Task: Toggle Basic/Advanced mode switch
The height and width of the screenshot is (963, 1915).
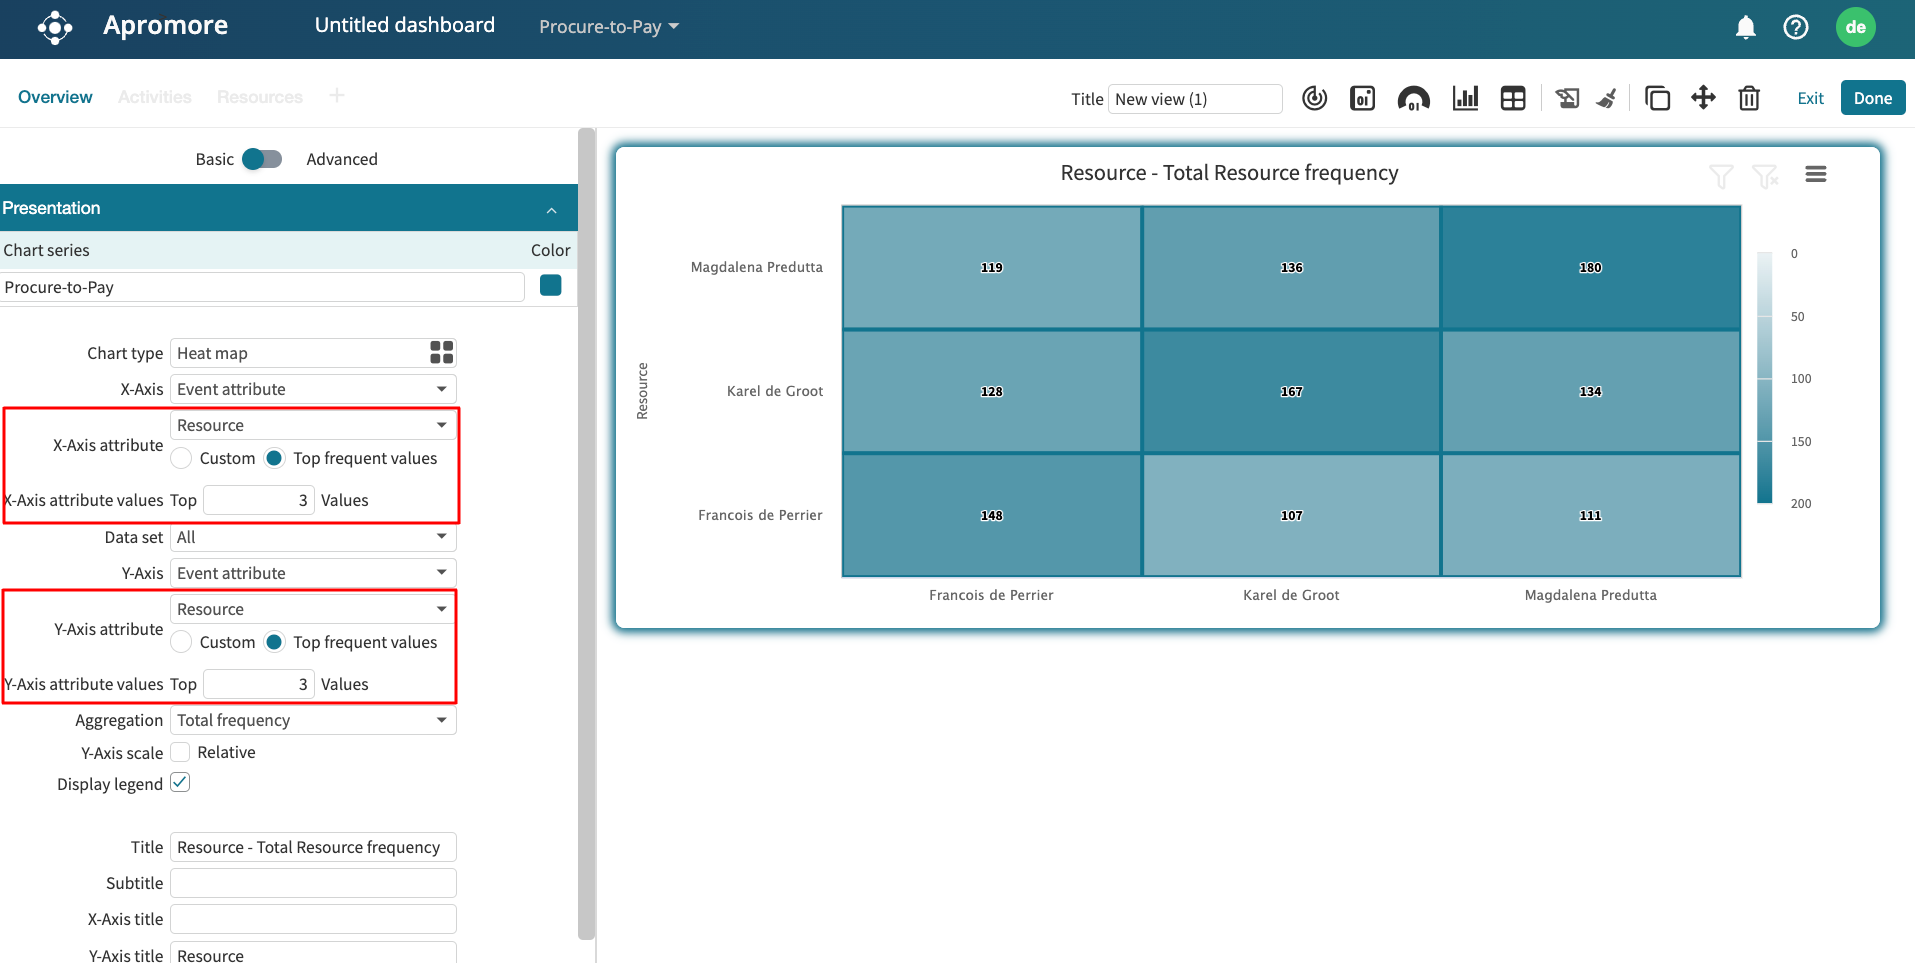Action: coord(262,159)
